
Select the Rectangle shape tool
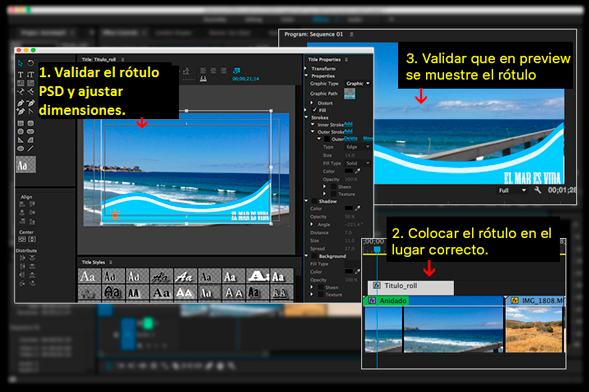pos(20,123)
